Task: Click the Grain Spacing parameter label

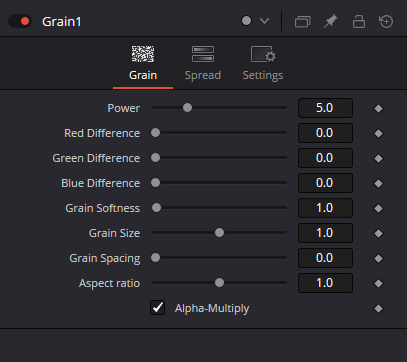Action: tap(105, 259)
